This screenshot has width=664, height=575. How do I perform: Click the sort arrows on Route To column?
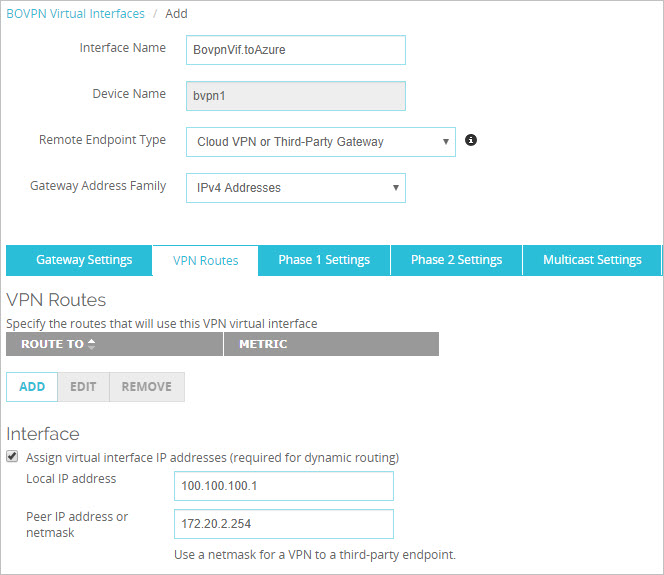(x=93, y=344)
